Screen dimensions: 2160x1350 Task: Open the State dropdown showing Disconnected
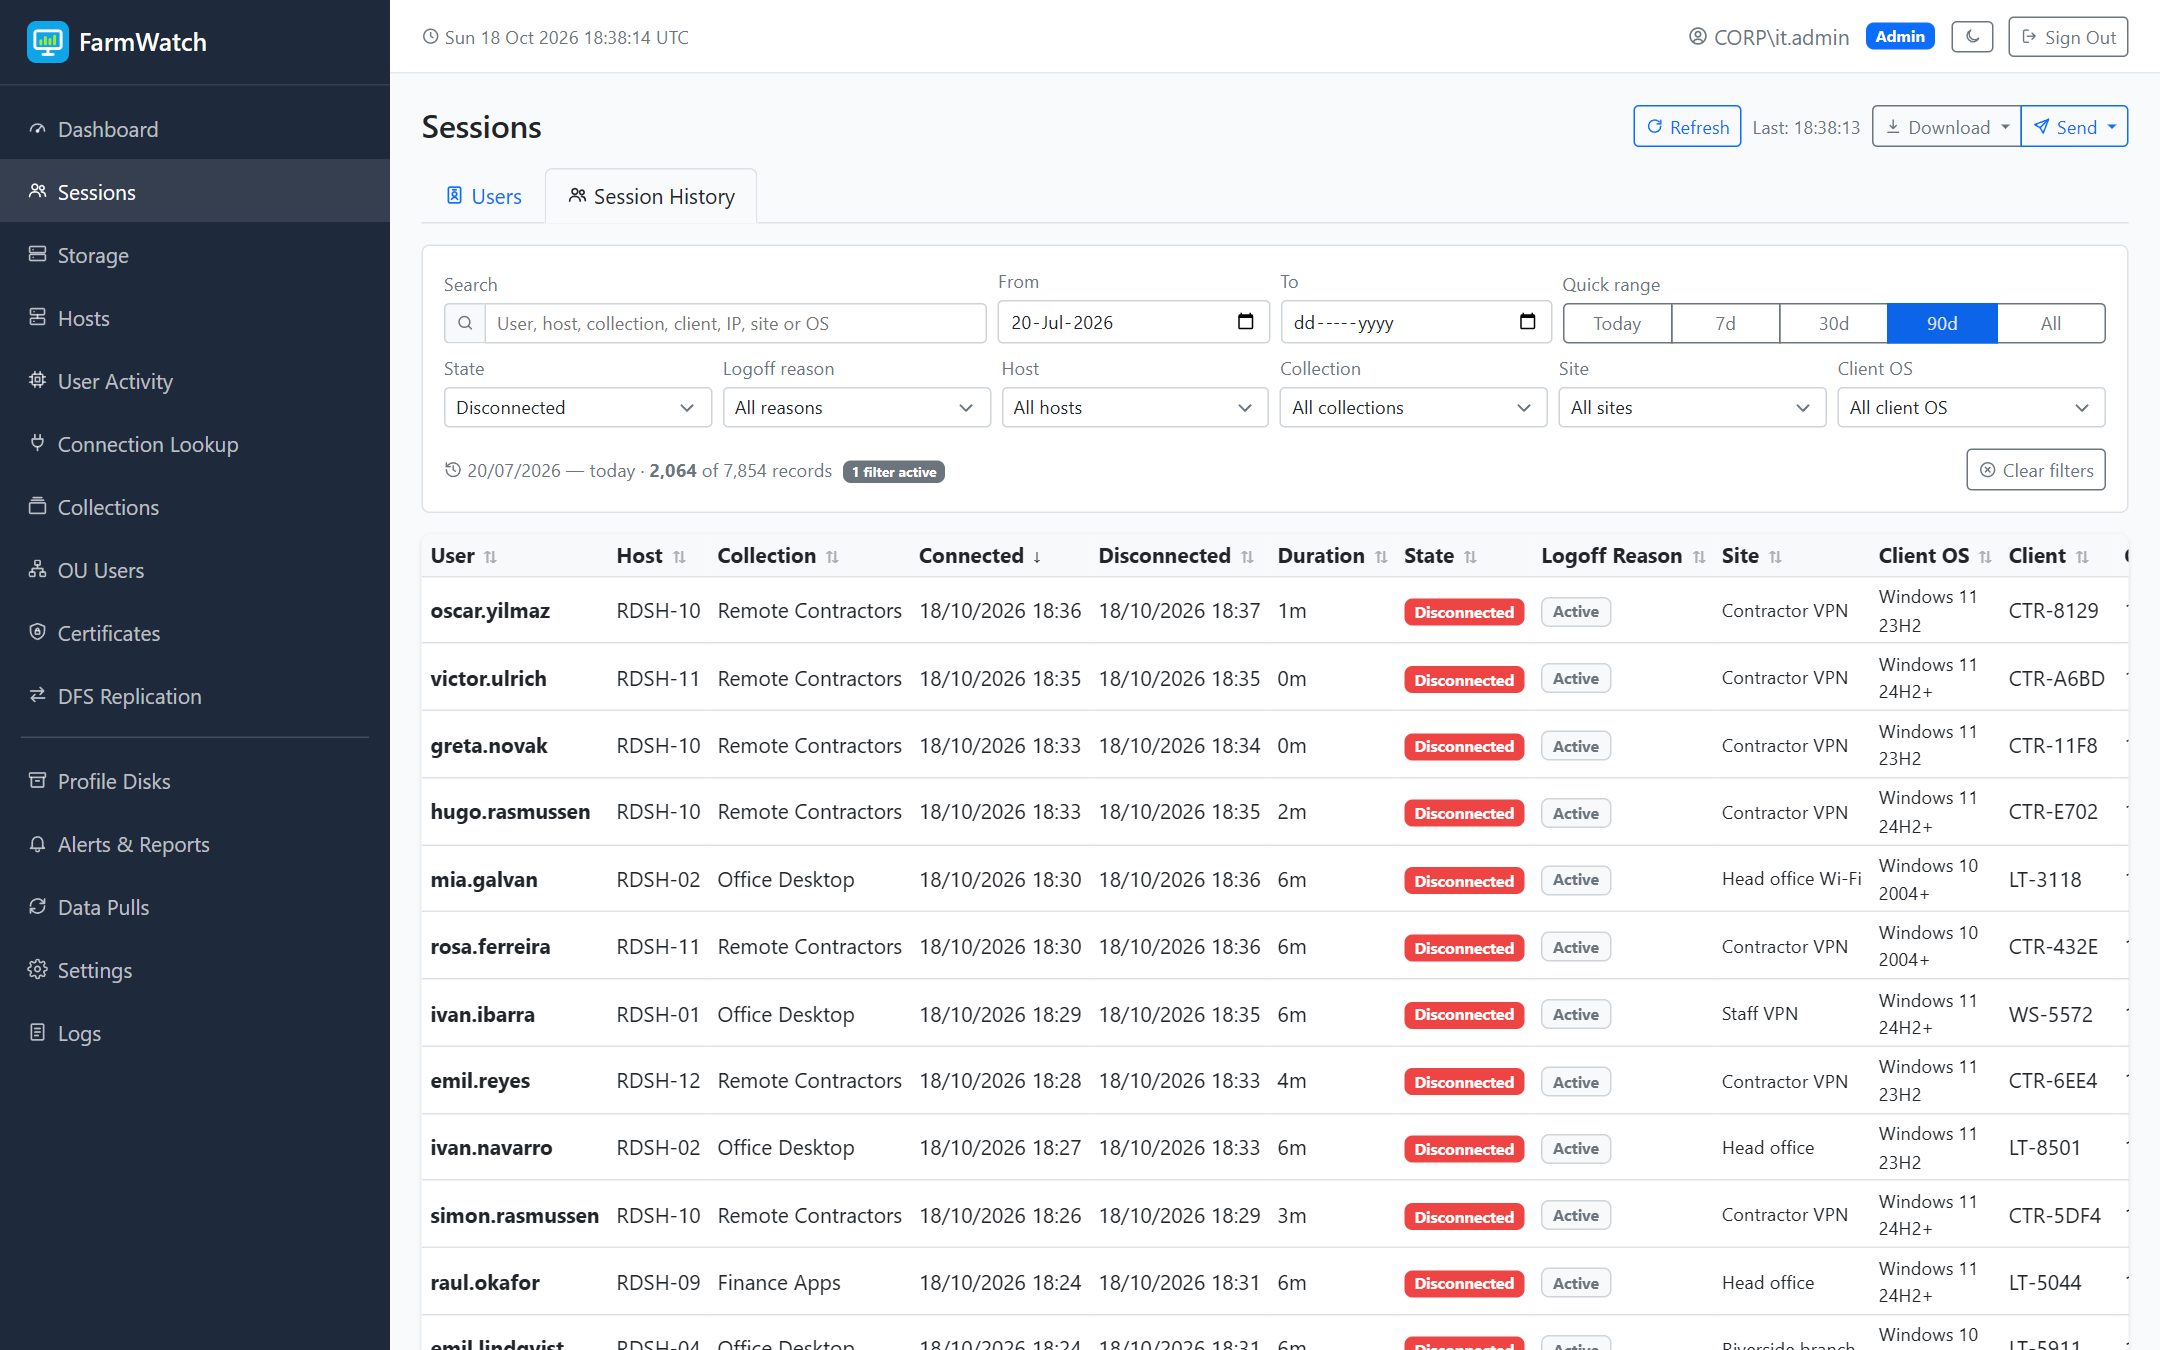pos(577,407)
